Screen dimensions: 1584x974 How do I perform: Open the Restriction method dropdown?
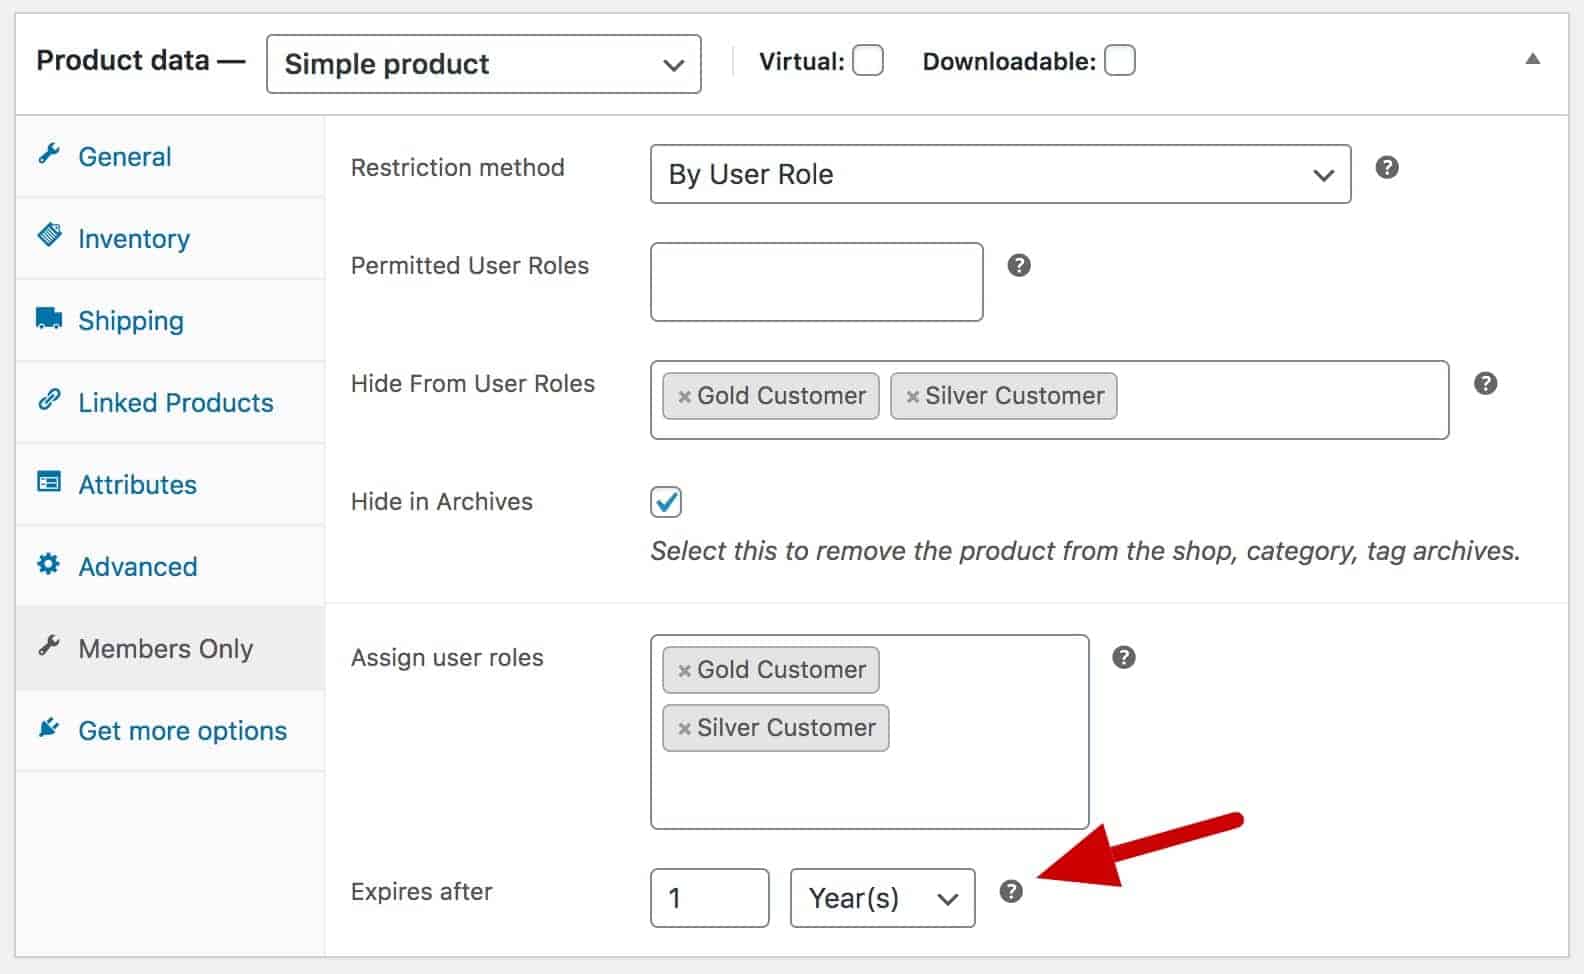pos(1001,174)
